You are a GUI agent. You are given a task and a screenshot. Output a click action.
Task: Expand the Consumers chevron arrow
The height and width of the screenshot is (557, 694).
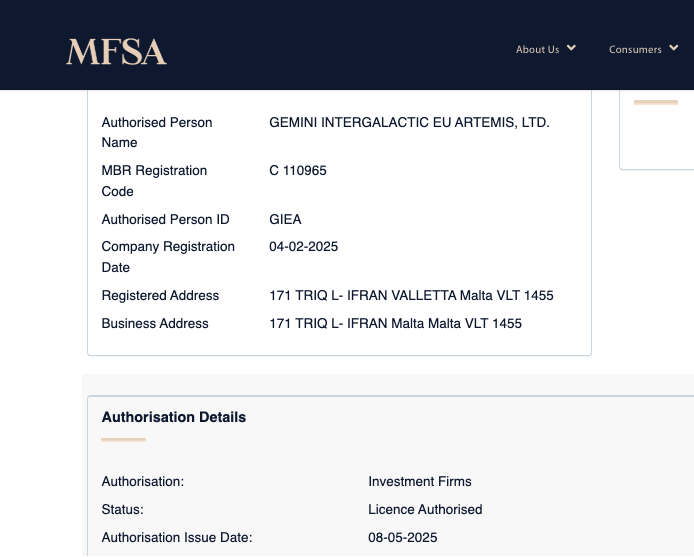(x=673, y=48)
